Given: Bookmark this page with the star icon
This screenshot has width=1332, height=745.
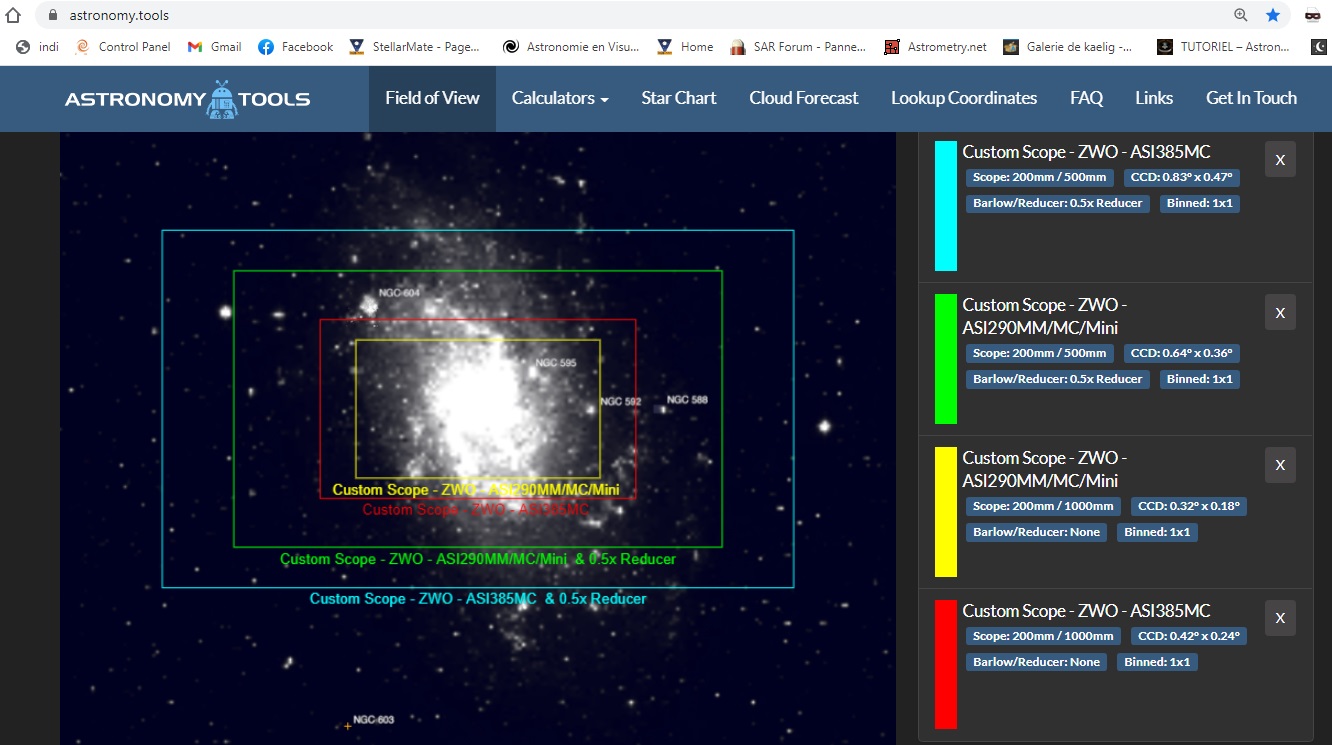Looking at the screenshot, I should click(1273, 15).
